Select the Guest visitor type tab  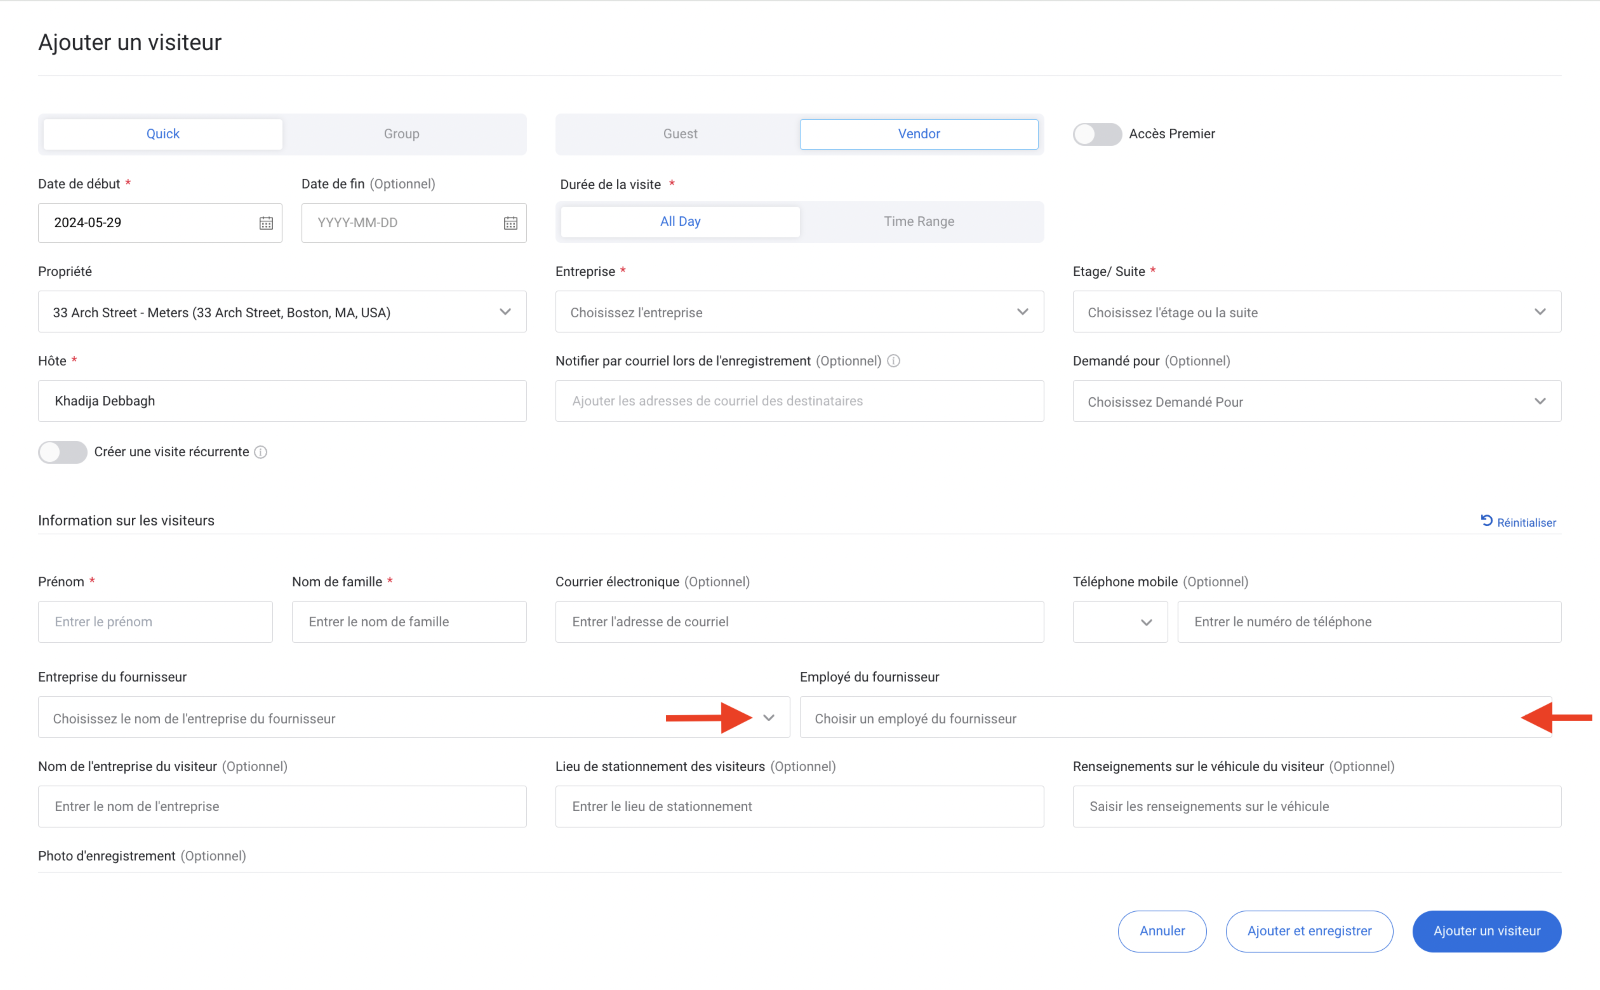pyautogui.click(x=680, y=134)
